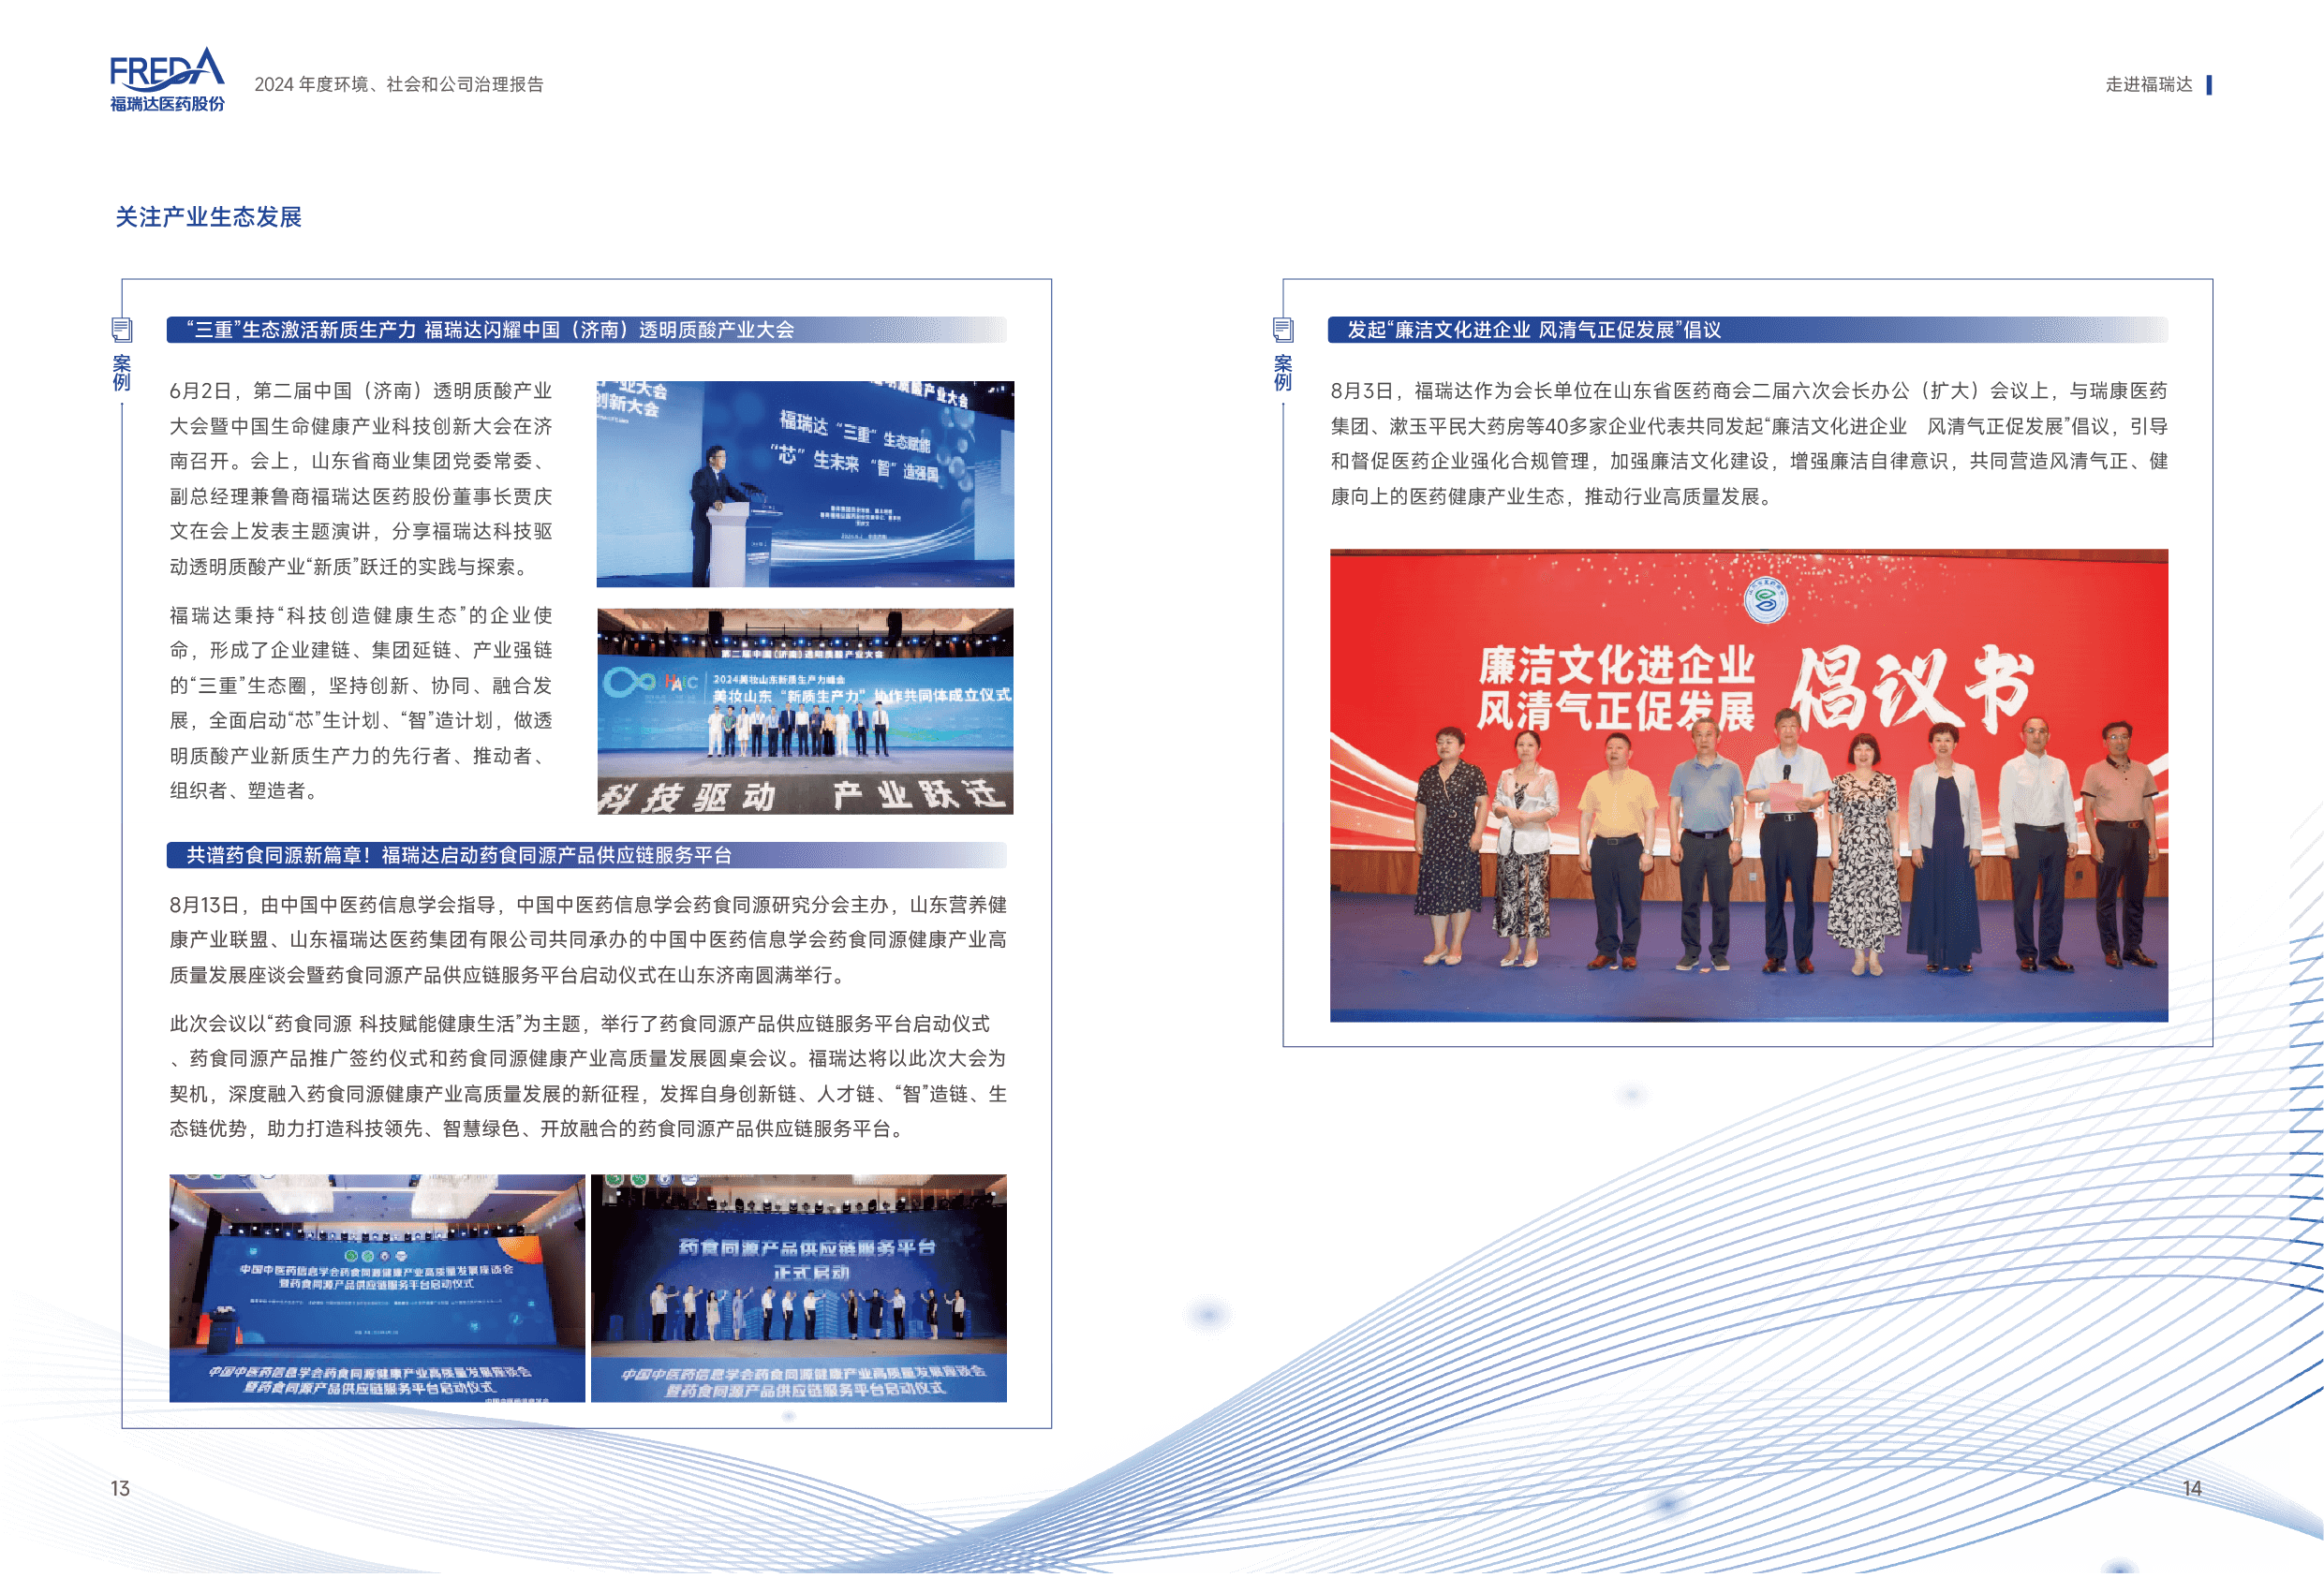Click page number 13
Screen dimensions: 2324x1578
click(x=120, y=1488)
